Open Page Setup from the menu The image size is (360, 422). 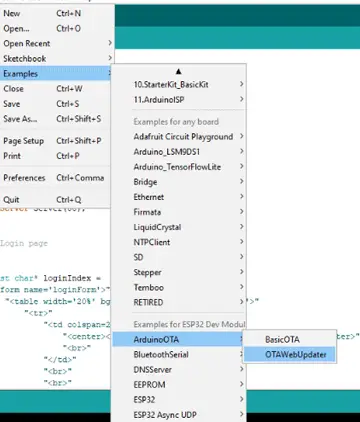55,141
